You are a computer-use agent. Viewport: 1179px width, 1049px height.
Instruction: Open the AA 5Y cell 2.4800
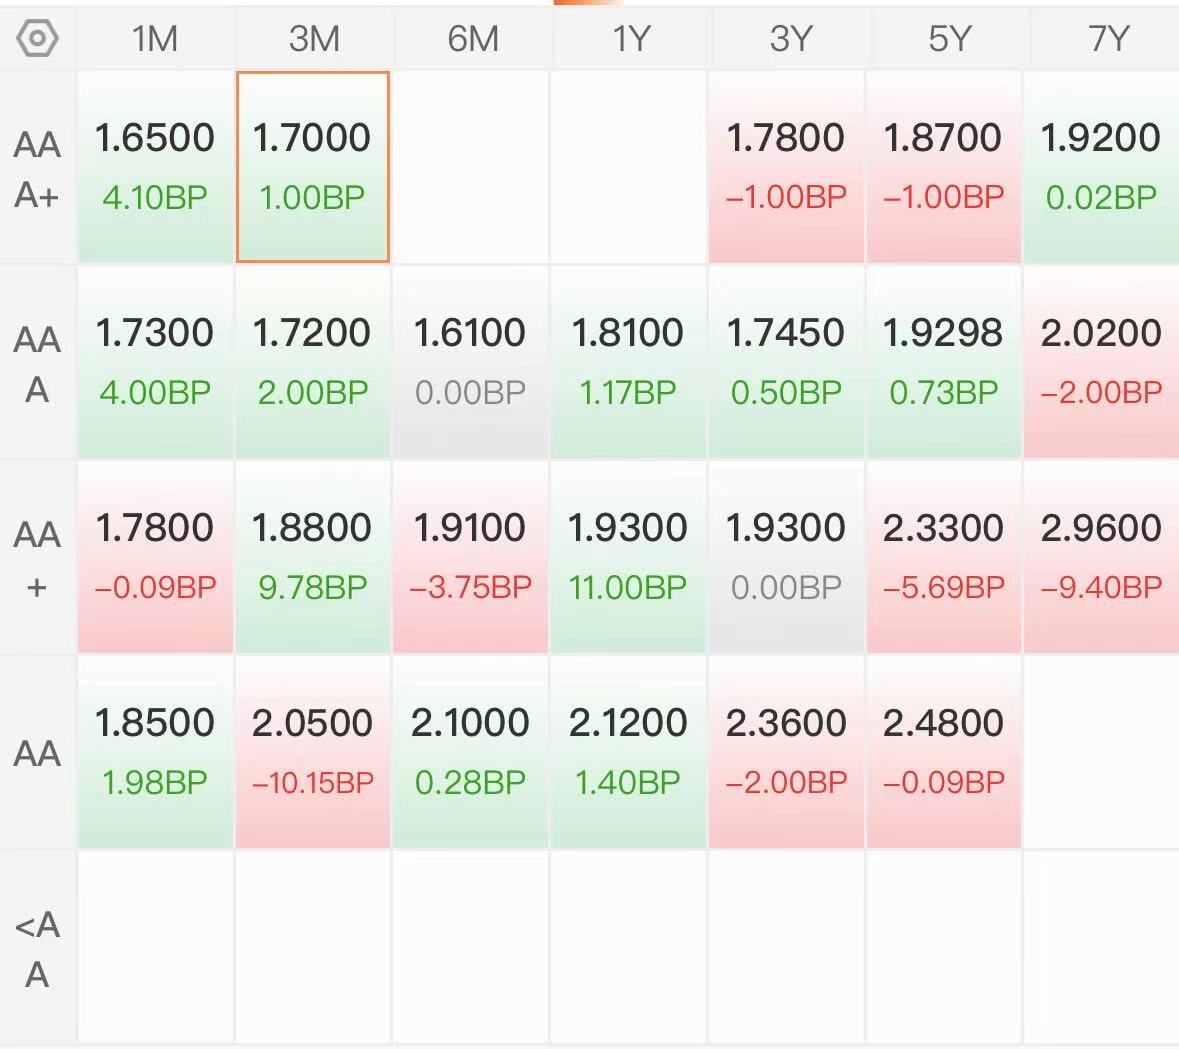pyautogui.click(x=943, y=752)
